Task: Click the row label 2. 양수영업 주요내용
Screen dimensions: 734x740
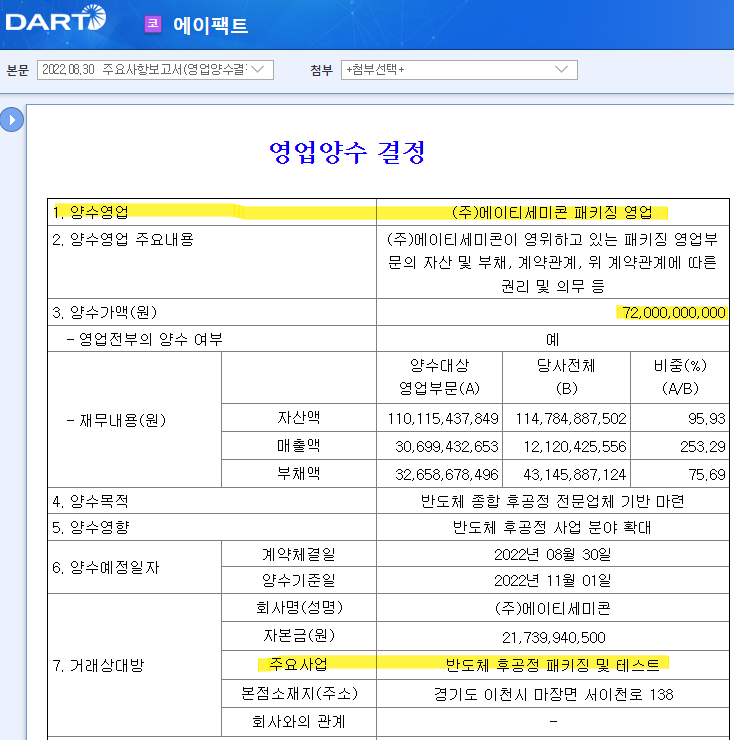Action: pos(123,240)
